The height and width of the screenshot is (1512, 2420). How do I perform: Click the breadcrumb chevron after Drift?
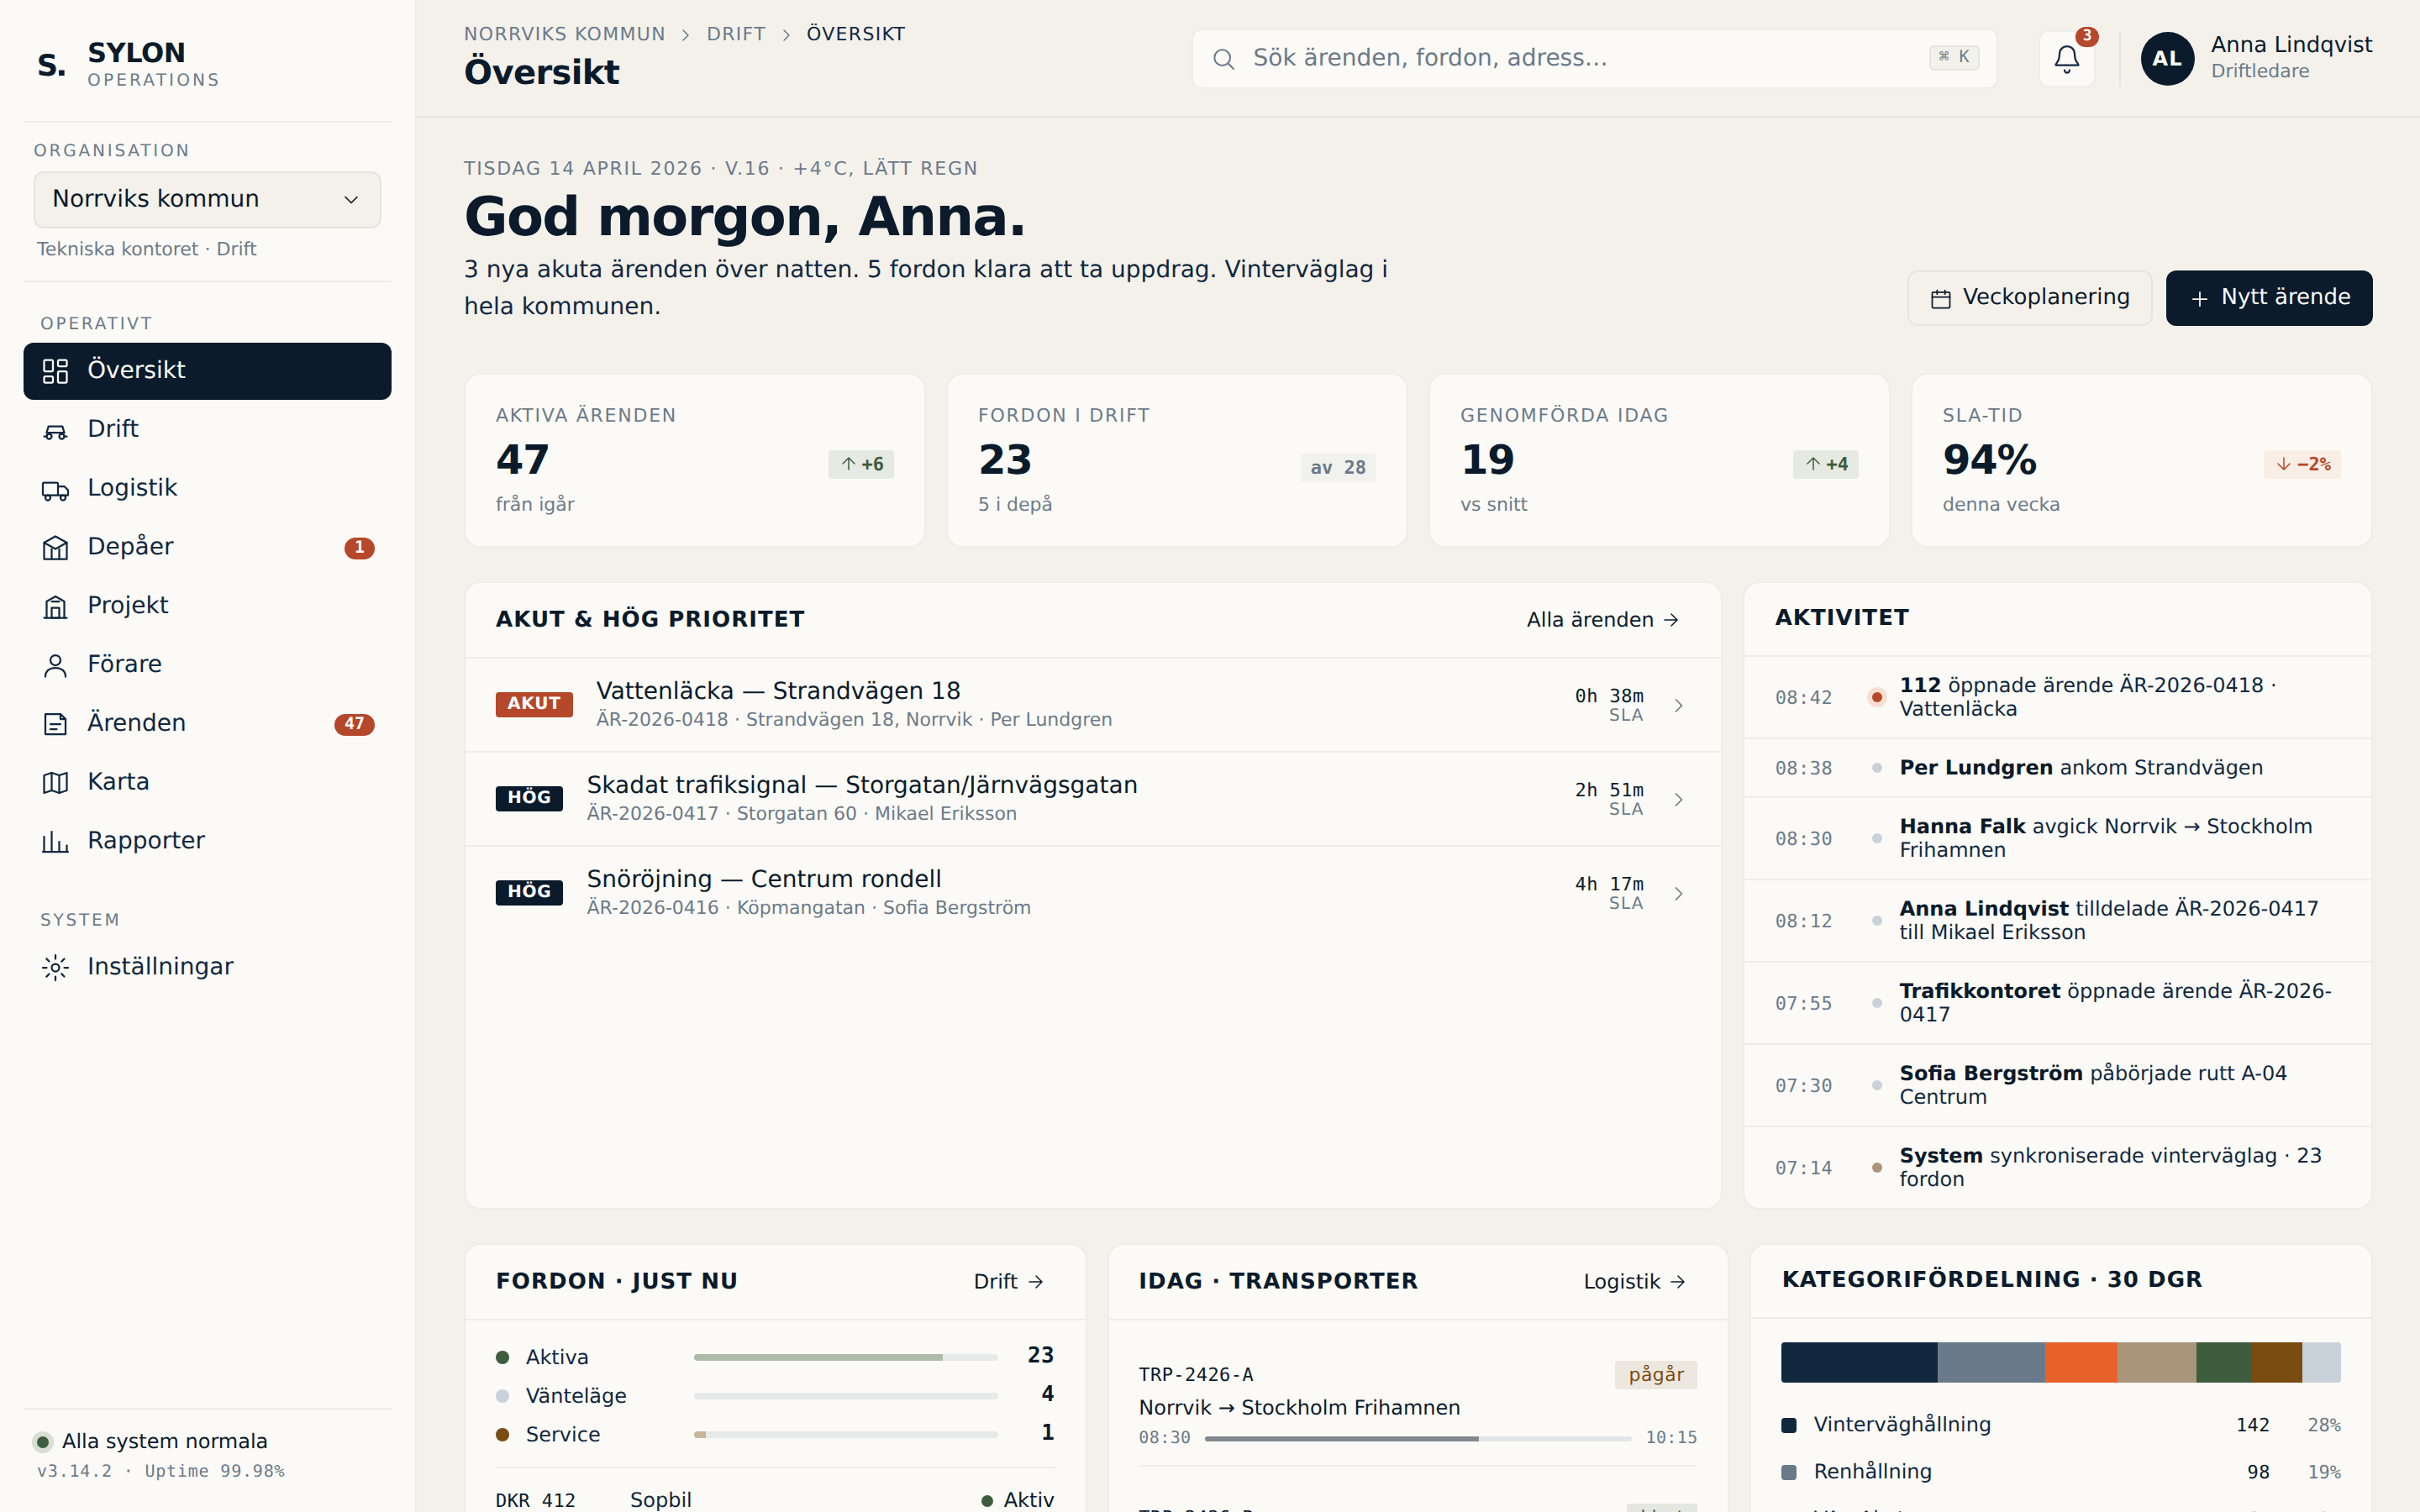(x=786, y=35)
